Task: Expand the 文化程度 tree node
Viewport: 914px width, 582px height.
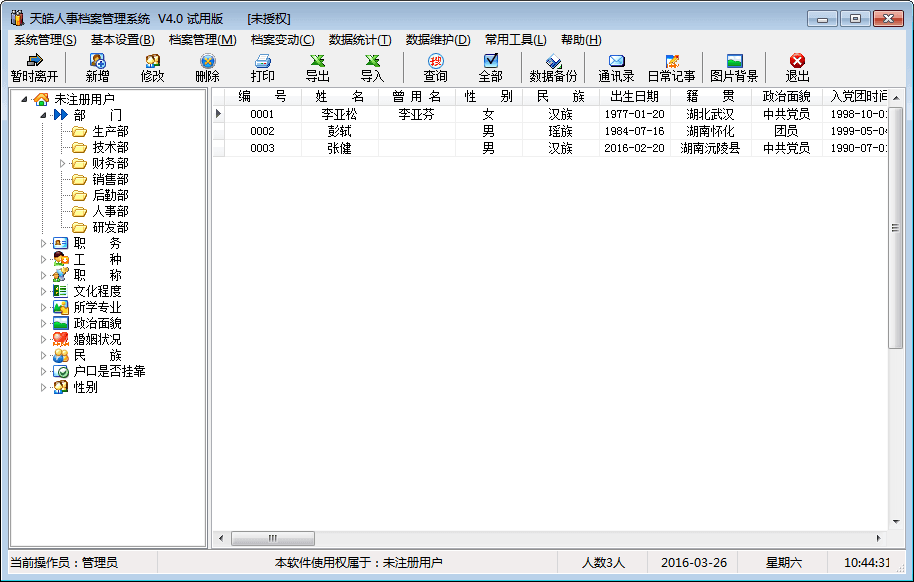Action: [43, 291]
